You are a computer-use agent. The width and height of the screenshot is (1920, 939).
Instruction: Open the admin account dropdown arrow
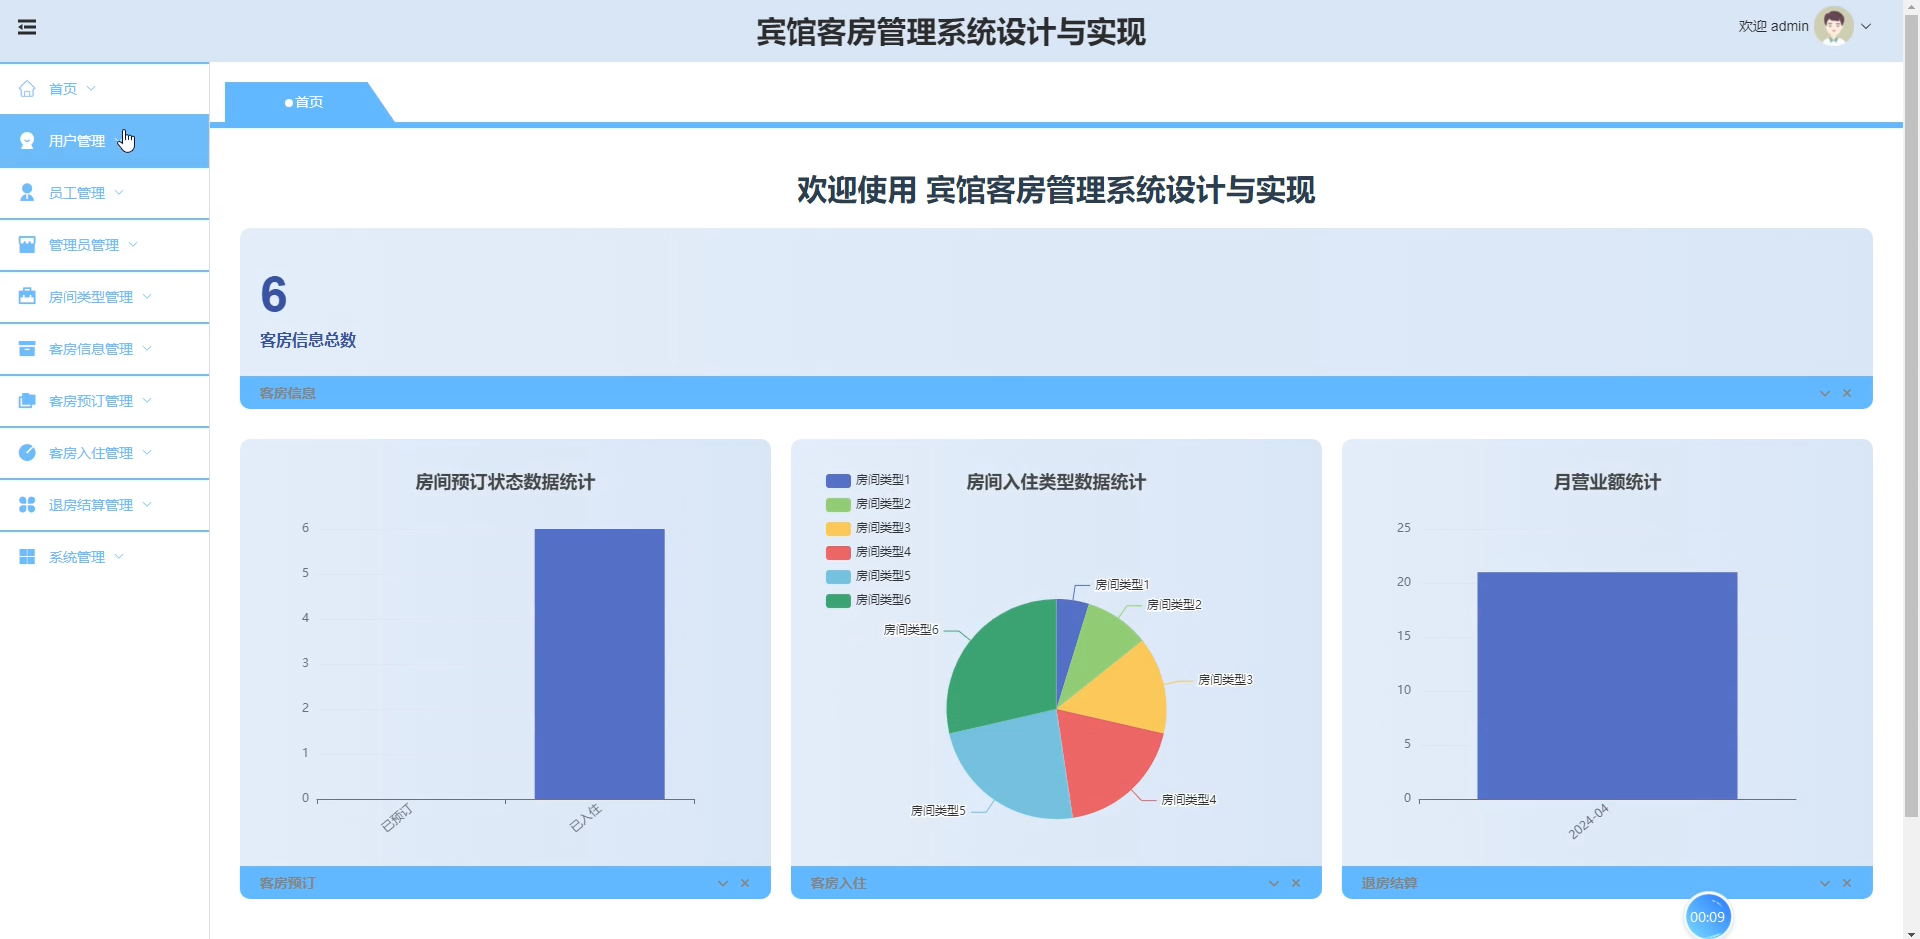(1866, 27)
